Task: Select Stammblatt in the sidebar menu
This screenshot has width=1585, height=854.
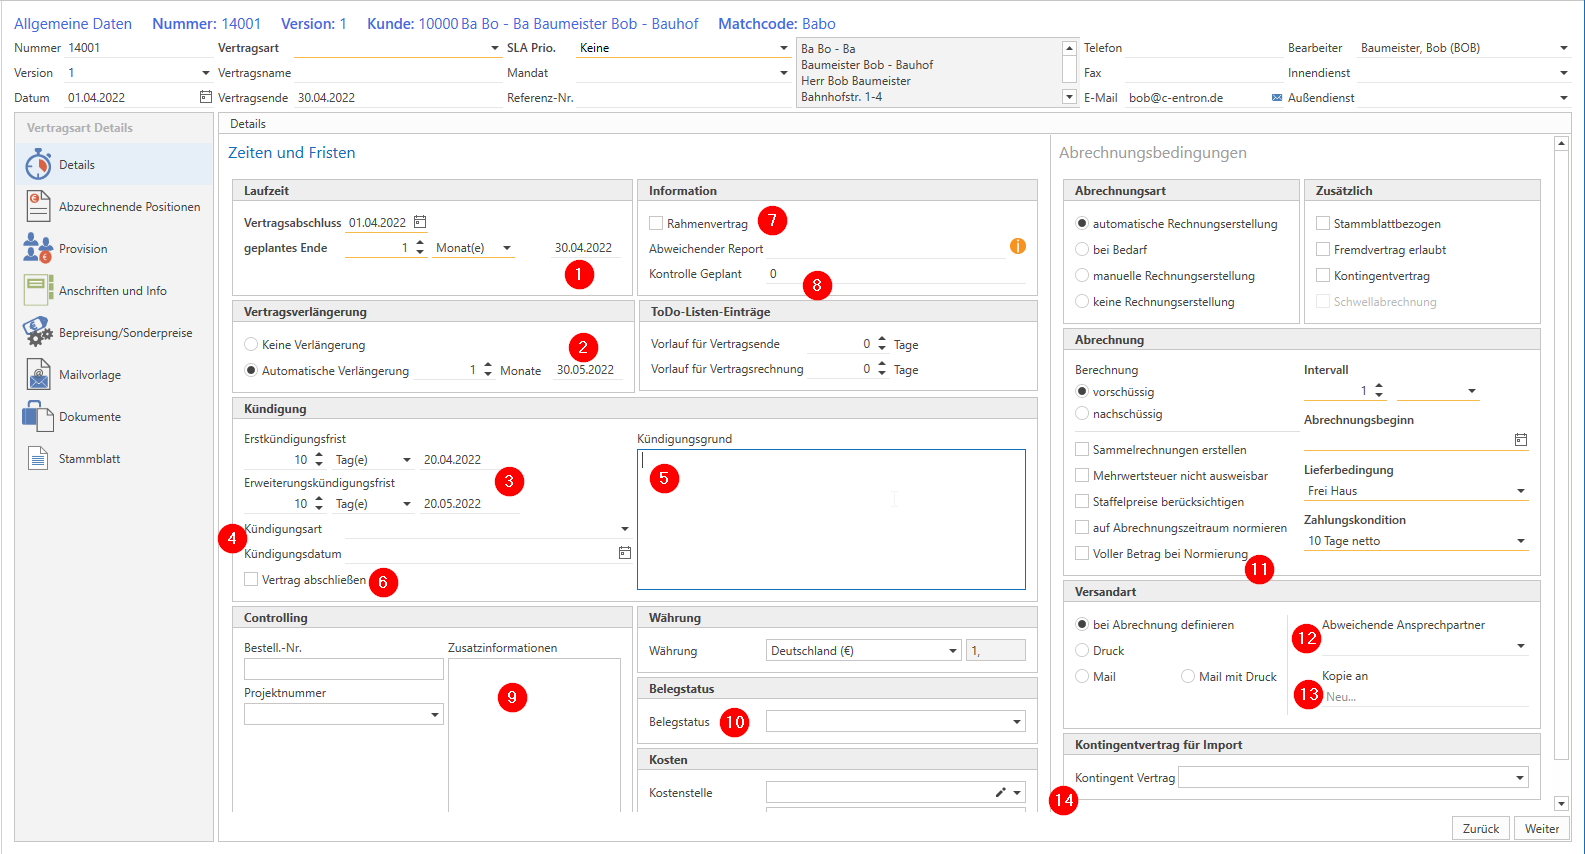Action: pyautogui.click(x=89, y=459)
